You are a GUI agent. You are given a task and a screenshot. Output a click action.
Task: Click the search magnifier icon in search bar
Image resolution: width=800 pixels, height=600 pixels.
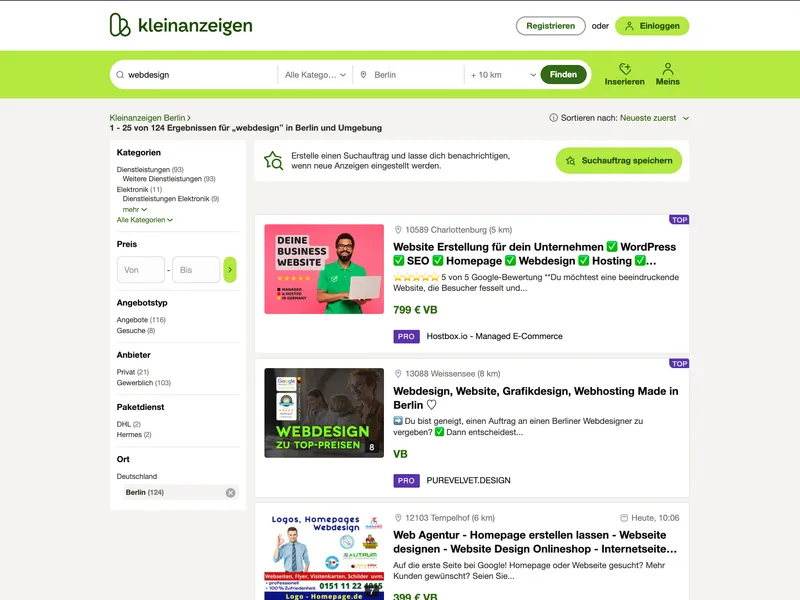(120, 74)
